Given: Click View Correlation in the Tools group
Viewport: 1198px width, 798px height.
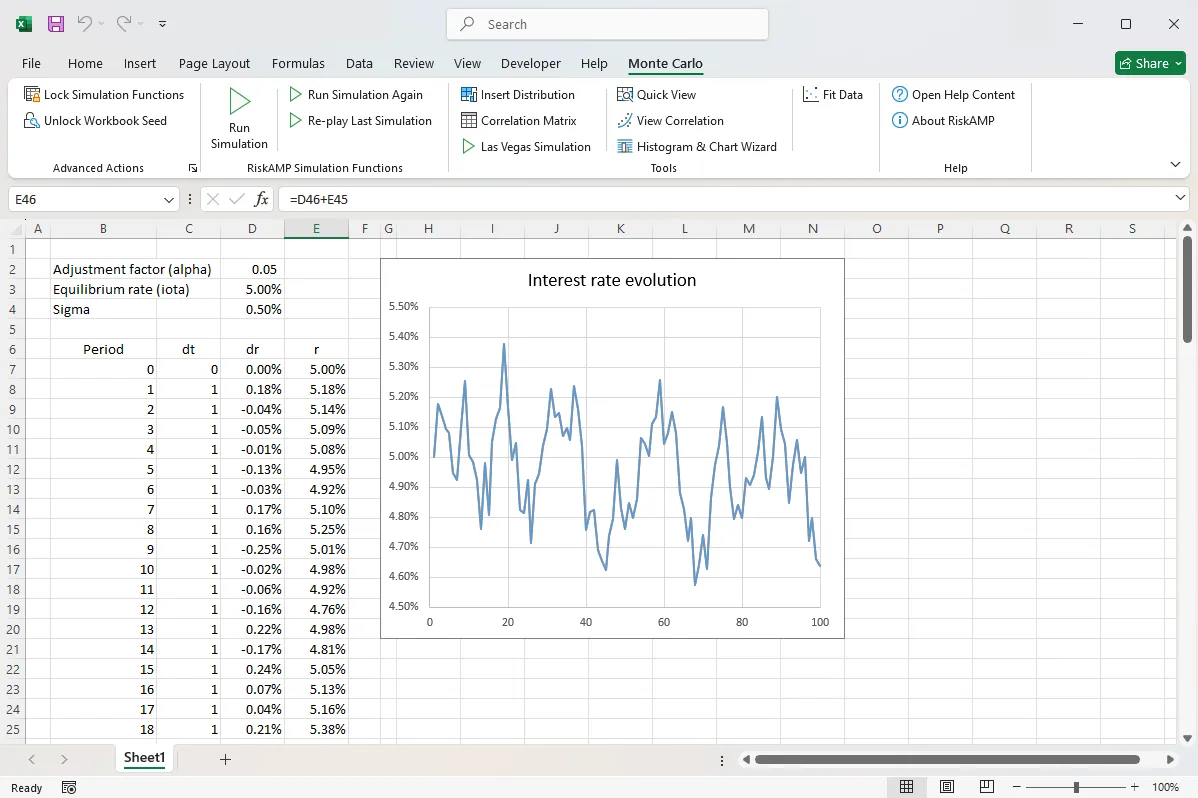Looking at the screenshot, I should pos(670,120).
